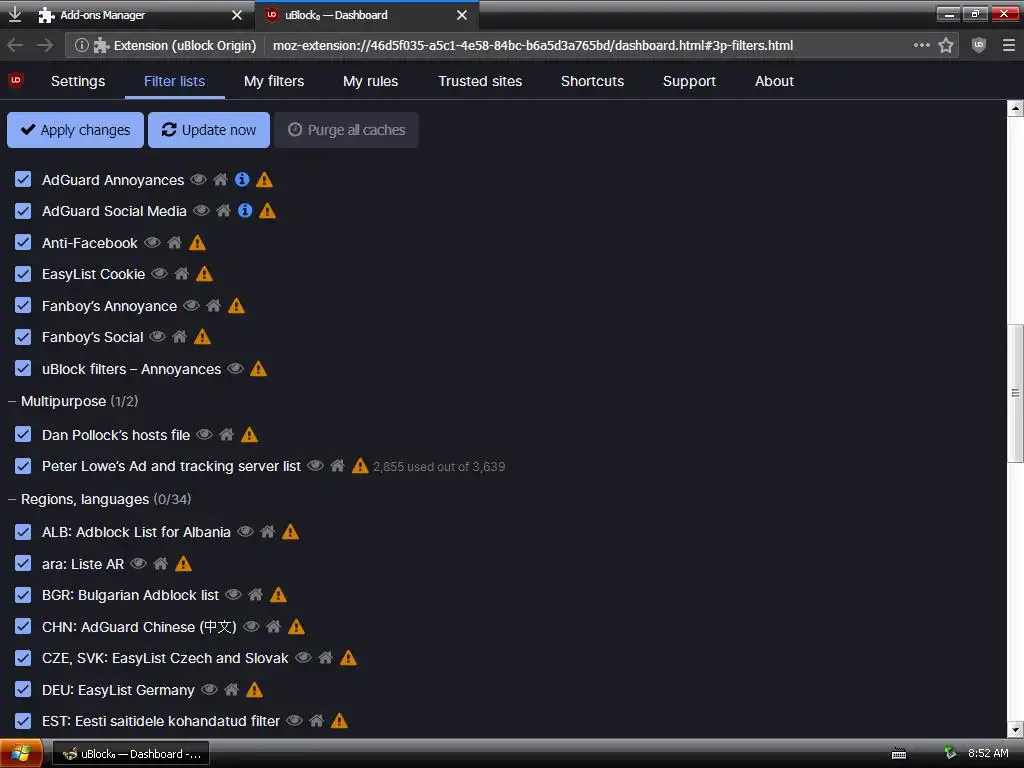The image size is (1024, 768).
Task: Click the page vertical scrollbar thumb
Action: 1015,392
